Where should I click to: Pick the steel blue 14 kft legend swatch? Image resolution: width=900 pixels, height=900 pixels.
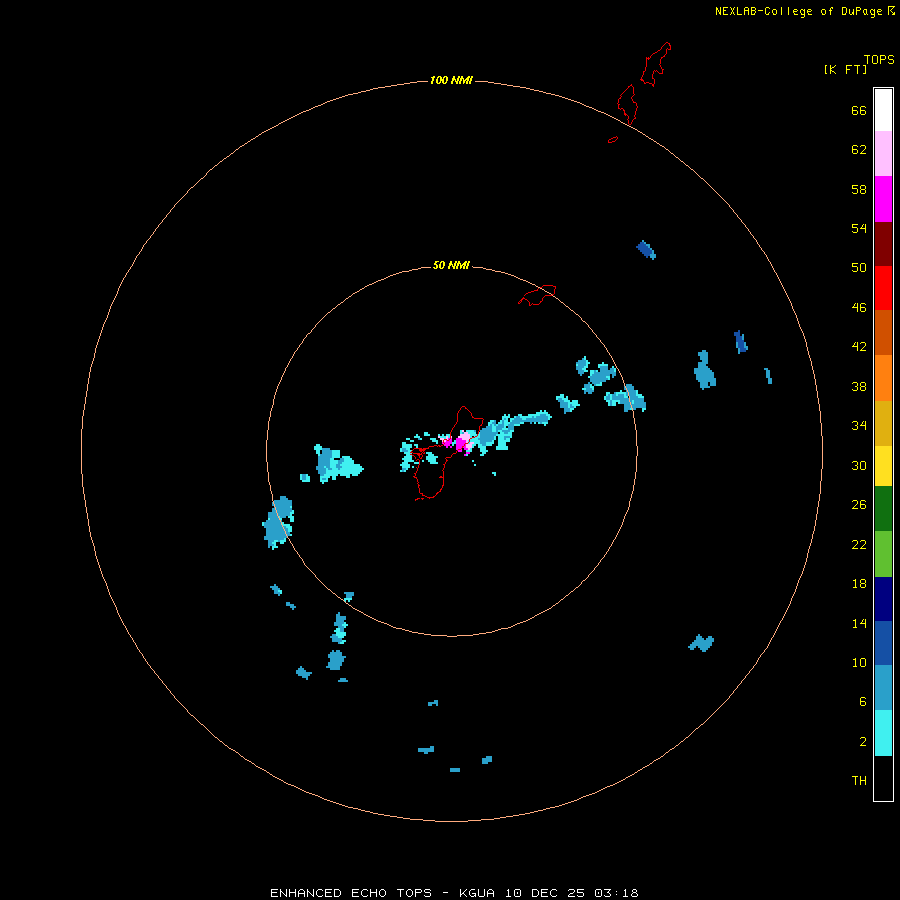[883, 688]
